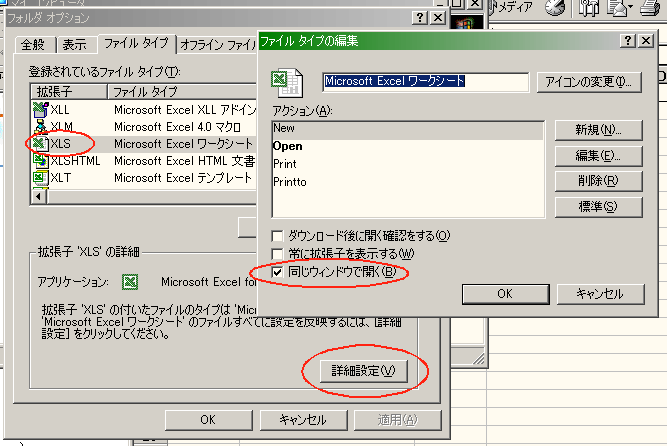Viewport: 667px width, 446px height.
Task: Select Microsoft Excel XLL アドイン row text
Action: point(185,110)
